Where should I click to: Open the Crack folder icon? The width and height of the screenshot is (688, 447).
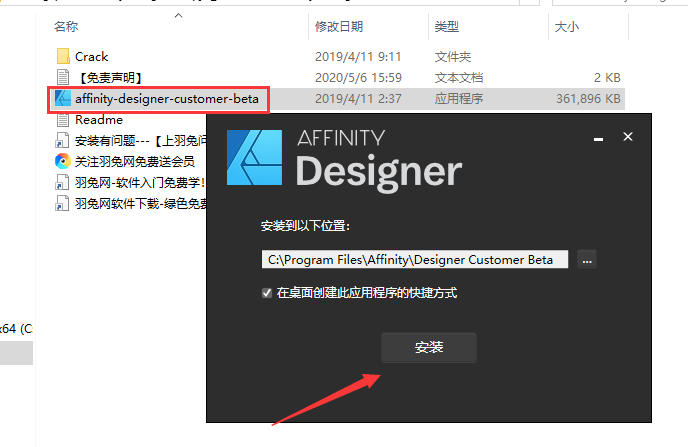[63, 56]
